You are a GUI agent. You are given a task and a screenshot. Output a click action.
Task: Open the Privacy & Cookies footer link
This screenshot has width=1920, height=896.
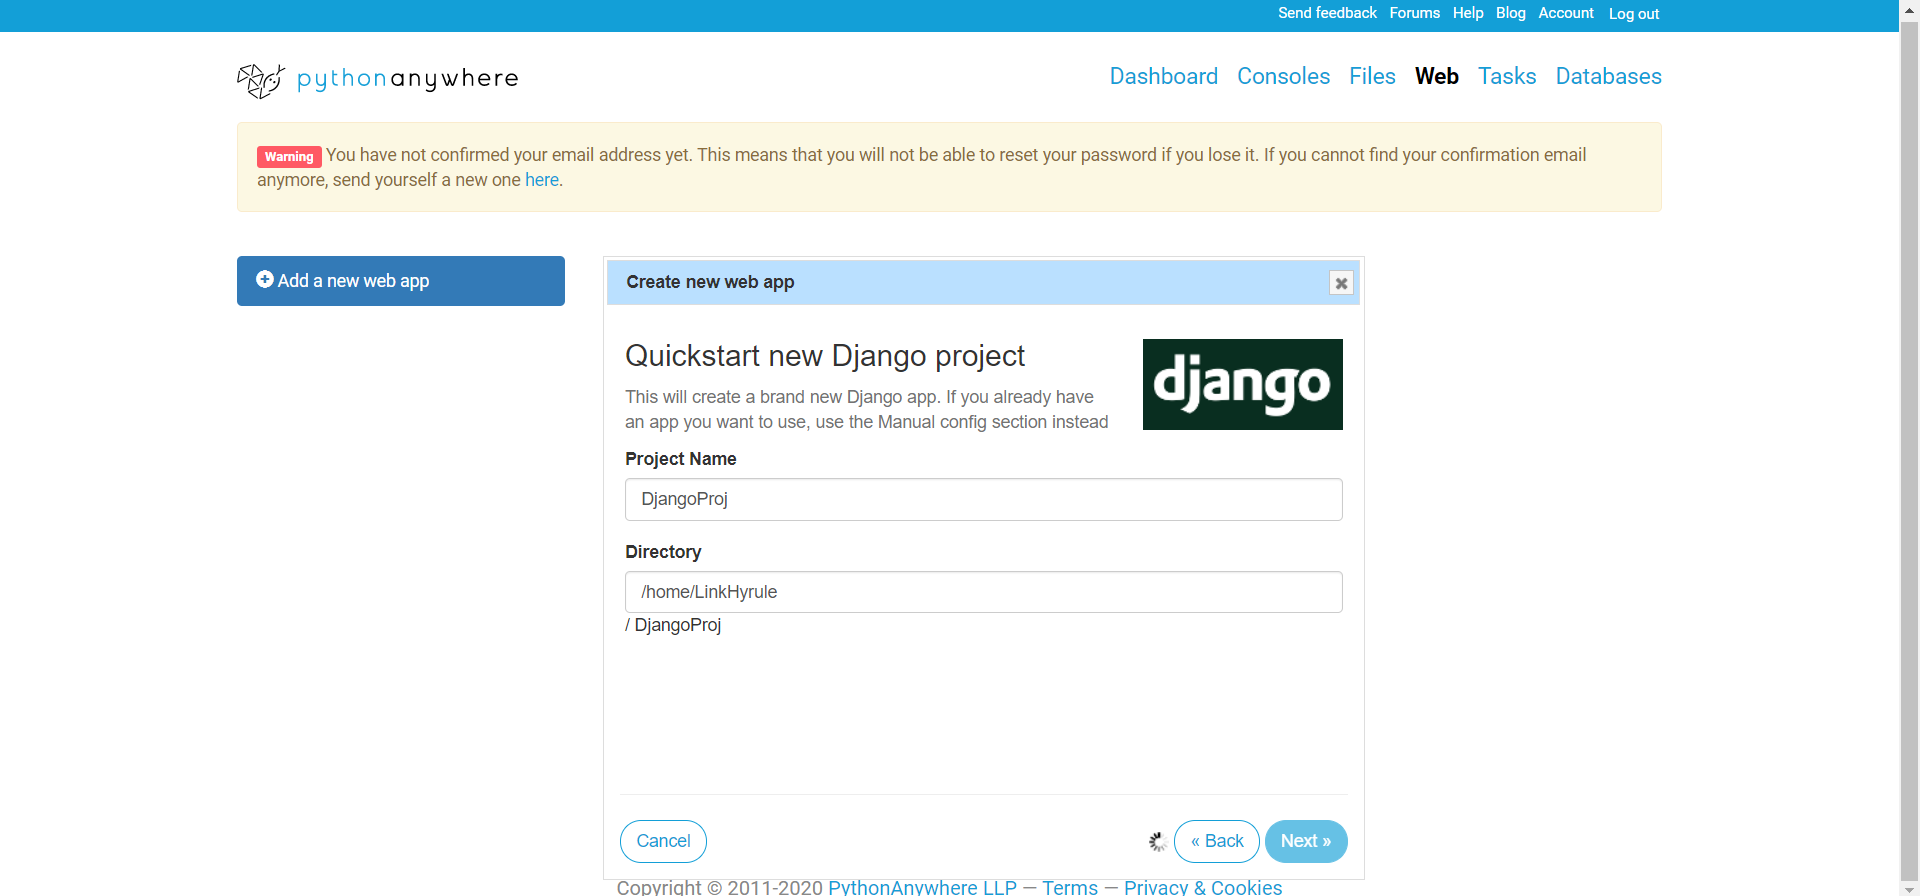1203,887
